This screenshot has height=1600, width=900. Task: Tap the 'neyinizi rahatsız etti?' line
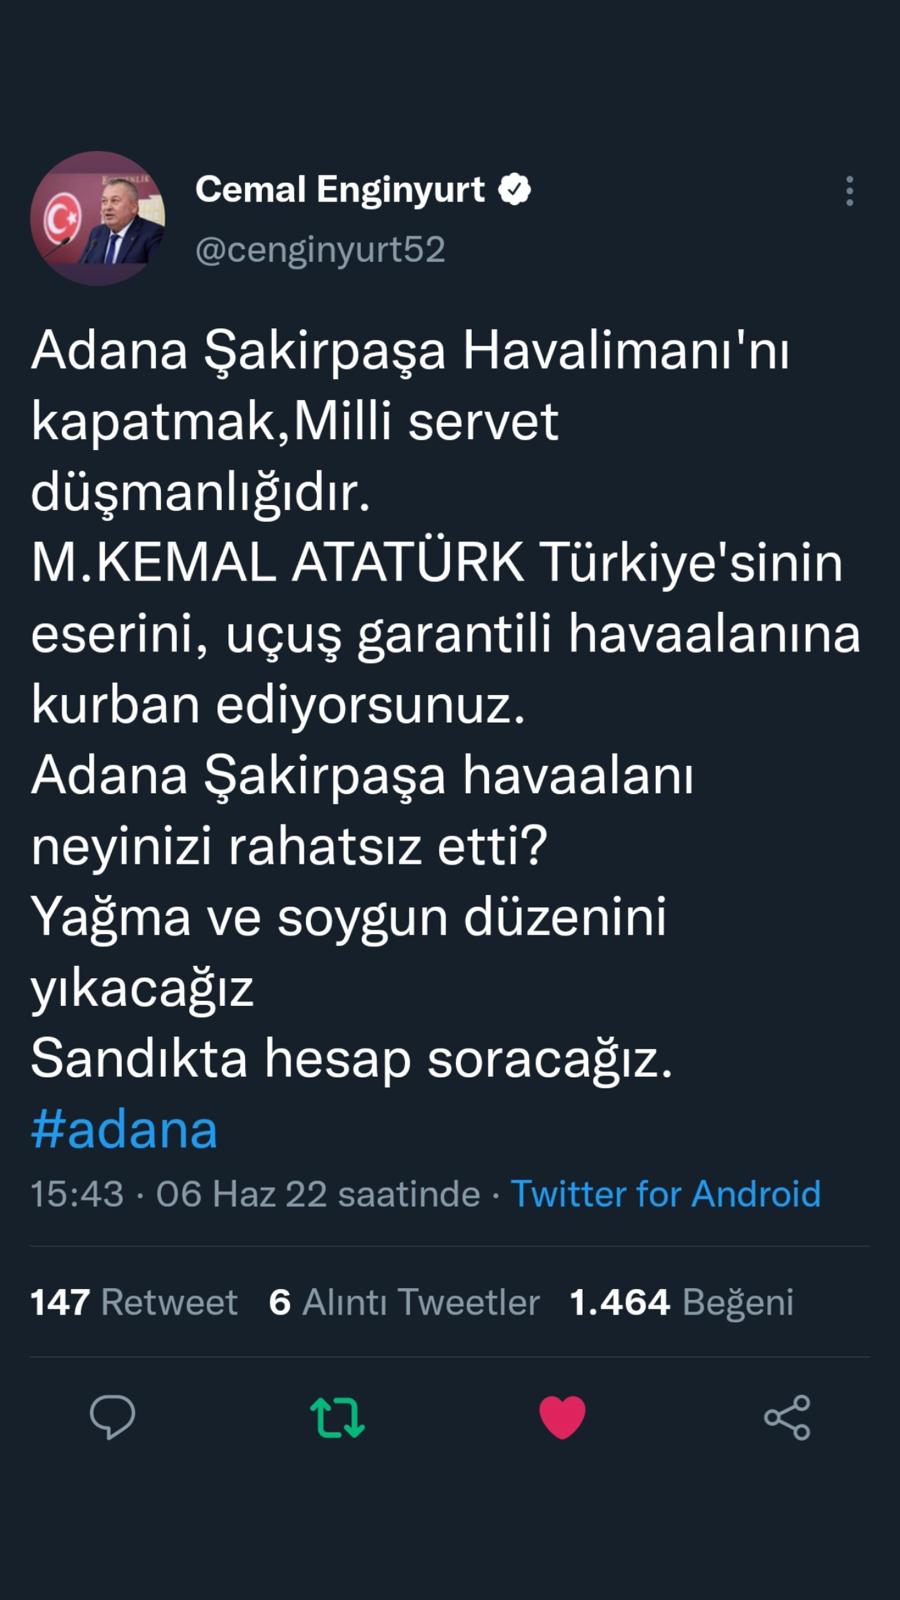289,847
